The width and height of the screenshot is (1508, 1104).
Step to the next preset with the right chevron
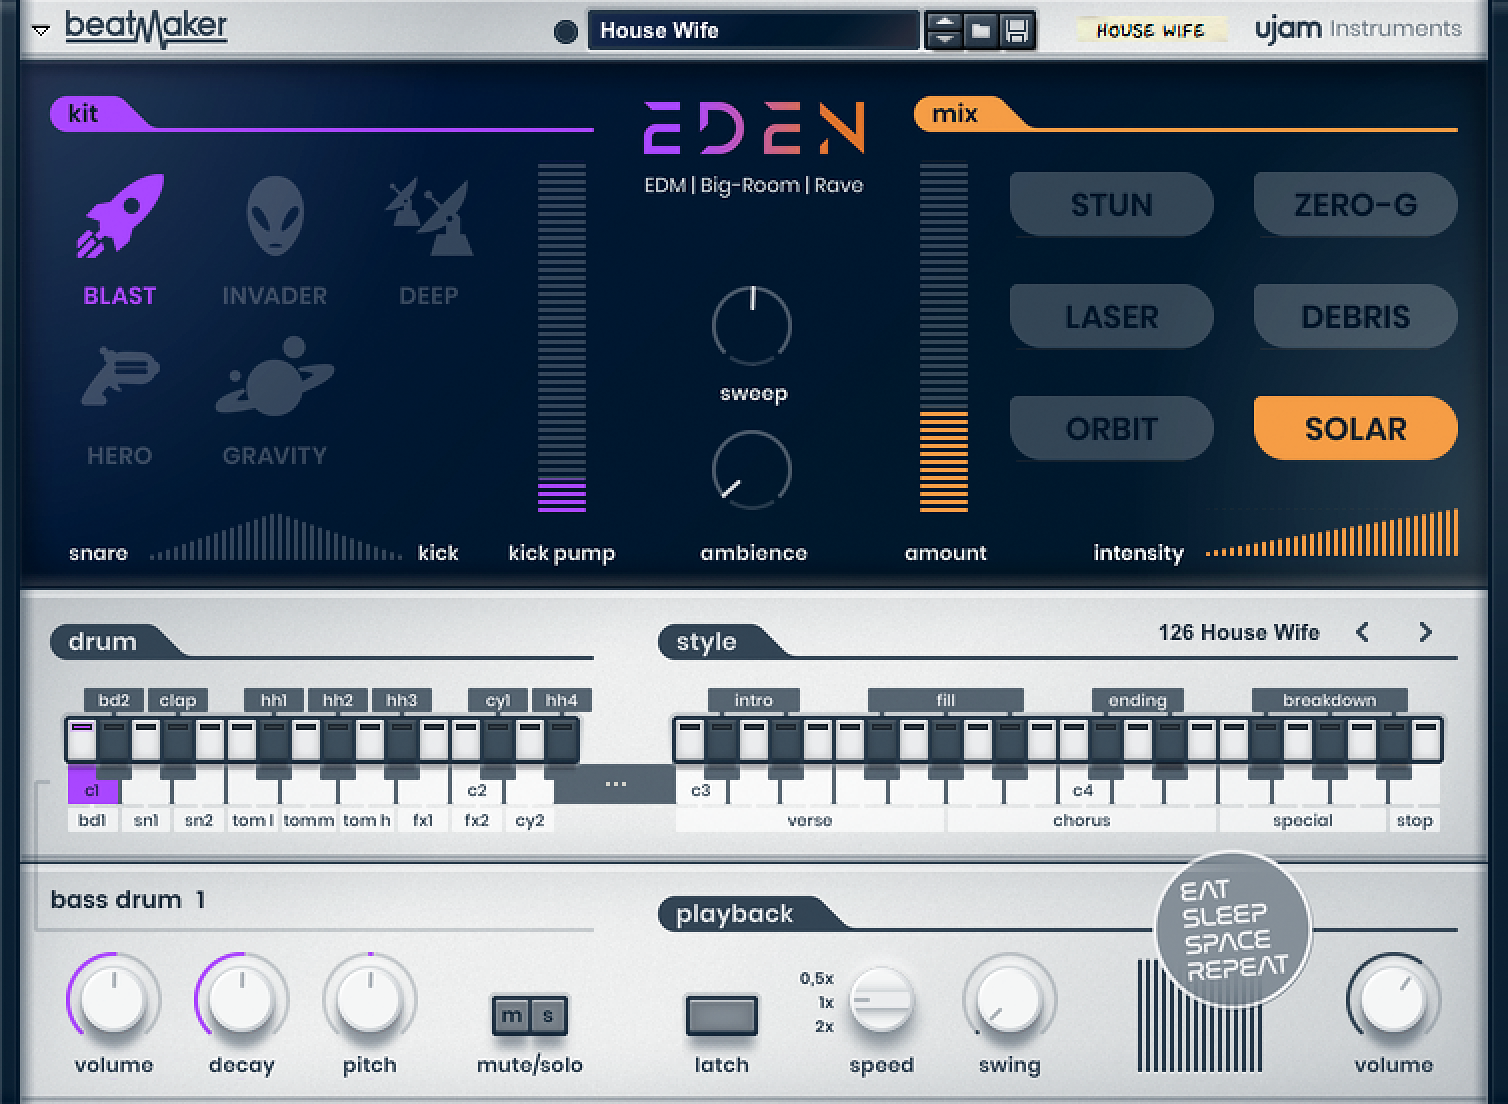[1426, 632]
